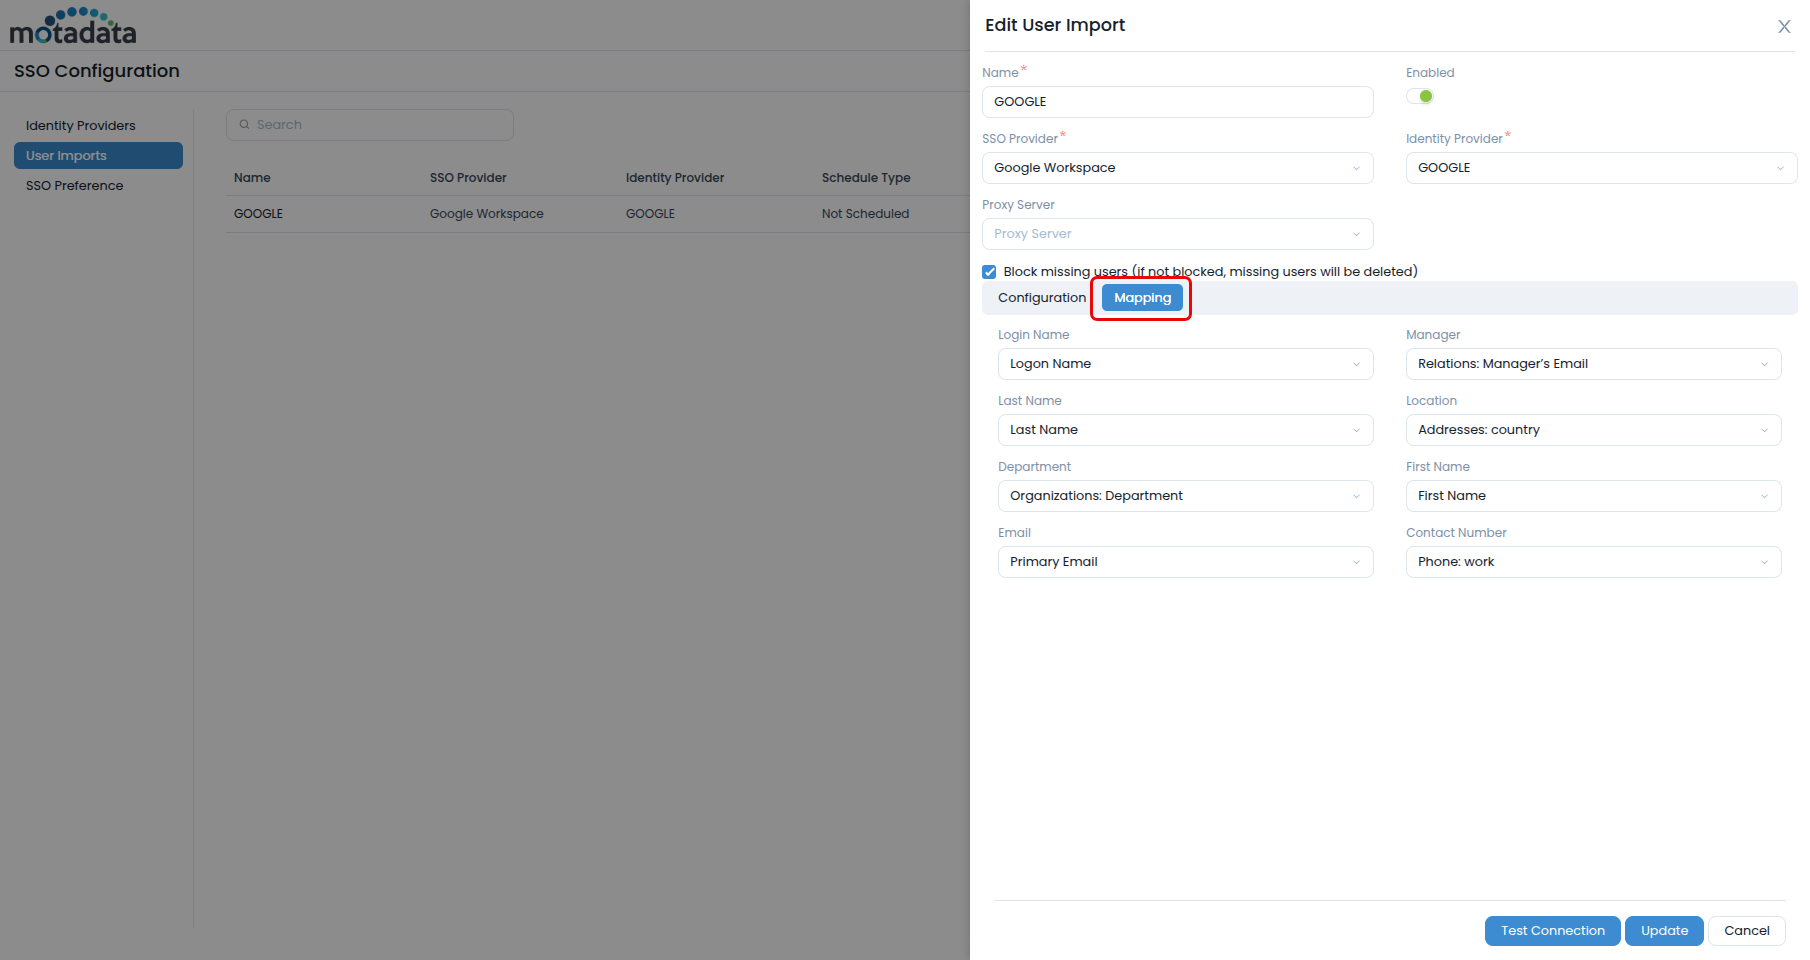Viewport: 1810px width, 960px height.
Task: Go to SSO Preference section
Action: [75, 186]
